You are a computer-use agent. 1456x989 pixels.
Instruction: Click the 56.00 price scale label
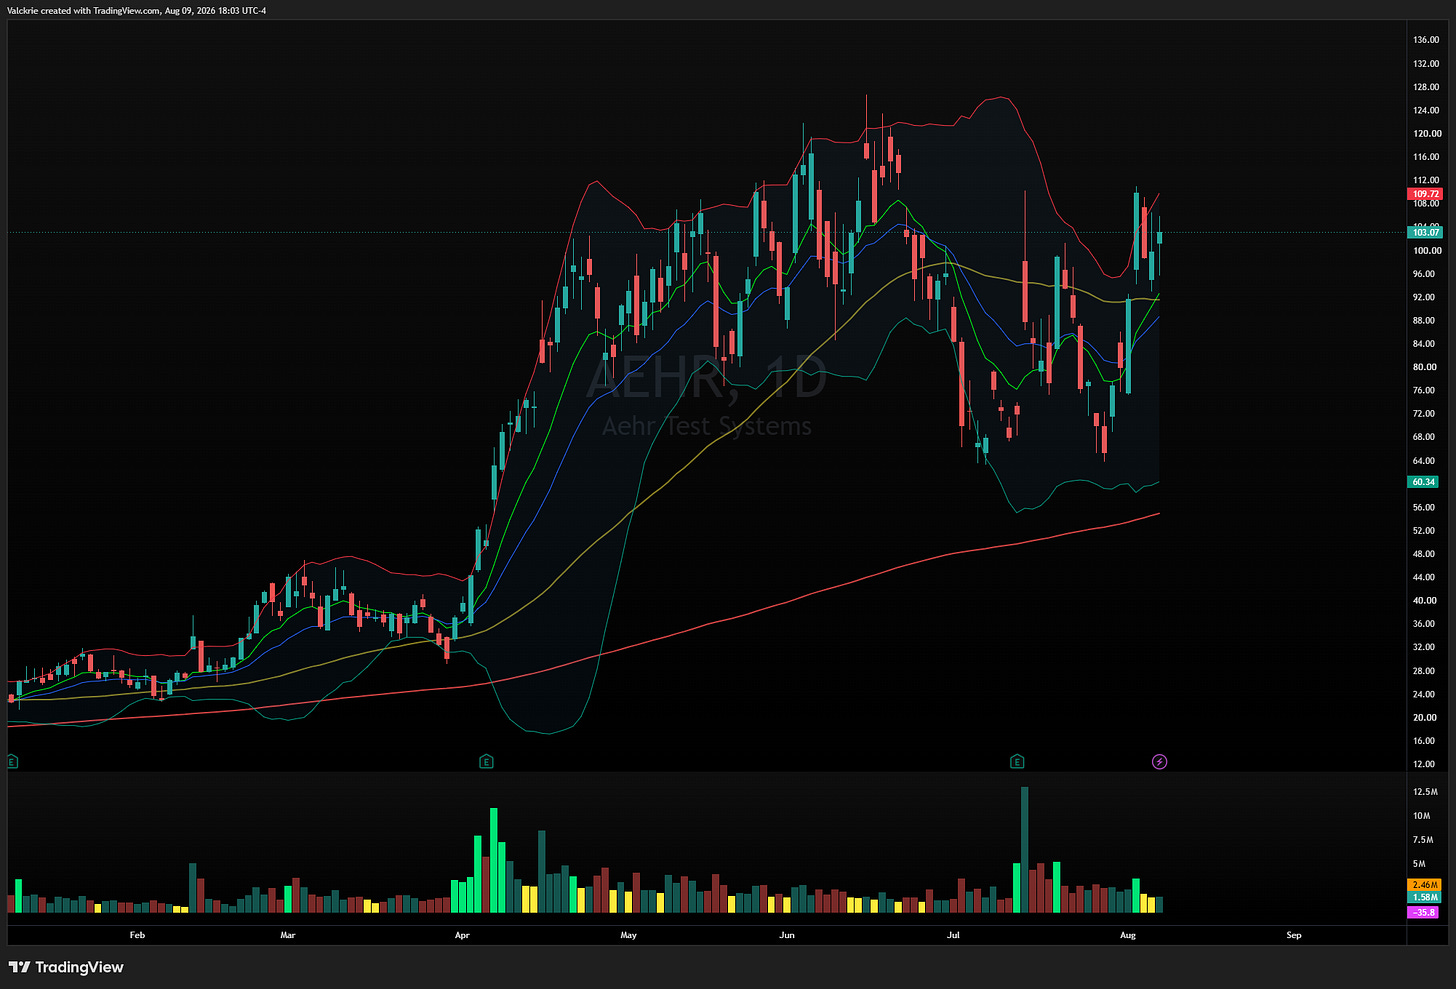[x=1424, y=508]
